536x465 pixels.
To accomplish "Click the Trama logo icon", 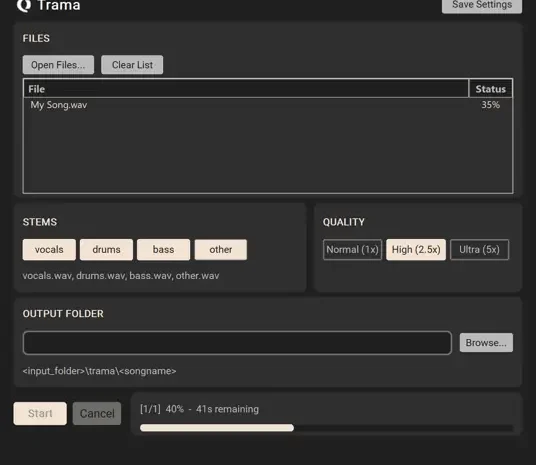I will click(24, 5).
